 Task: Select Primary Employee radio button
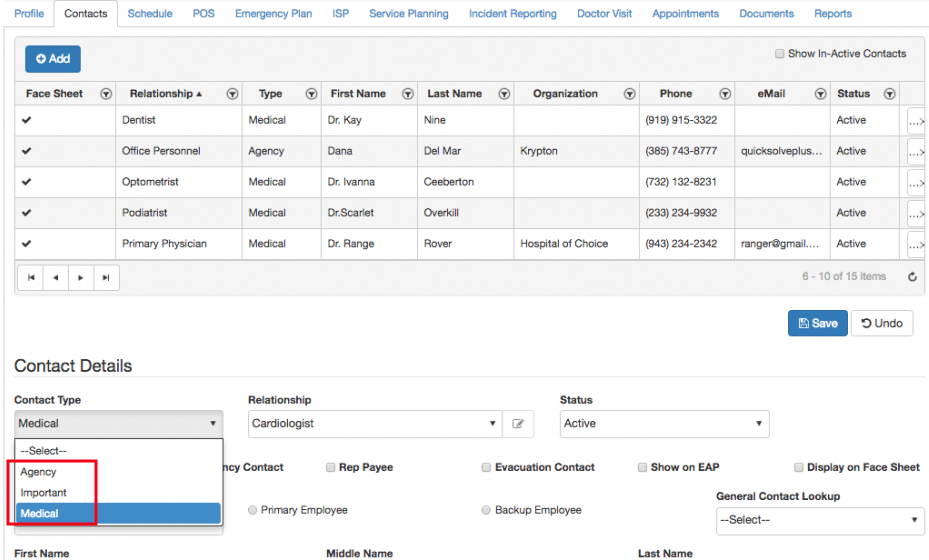[252, 510]
